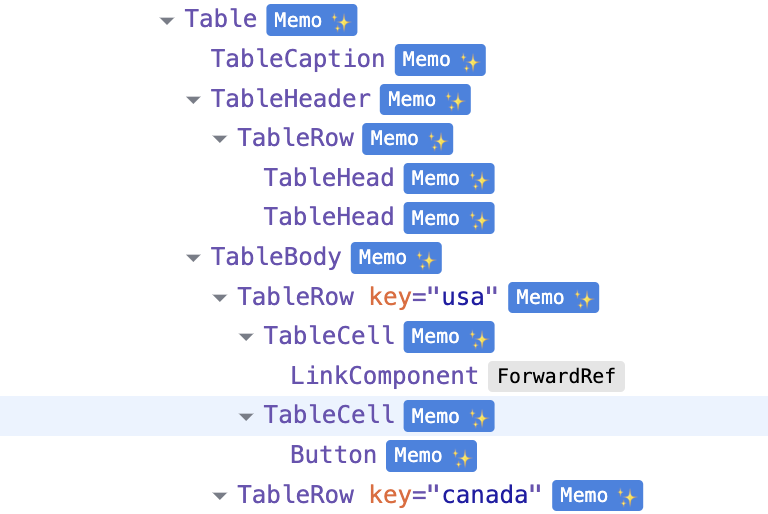Viewport: 768px width, 514px height.
Task: Click the Memo badge beside TableHeader
Action: point(425,99)
